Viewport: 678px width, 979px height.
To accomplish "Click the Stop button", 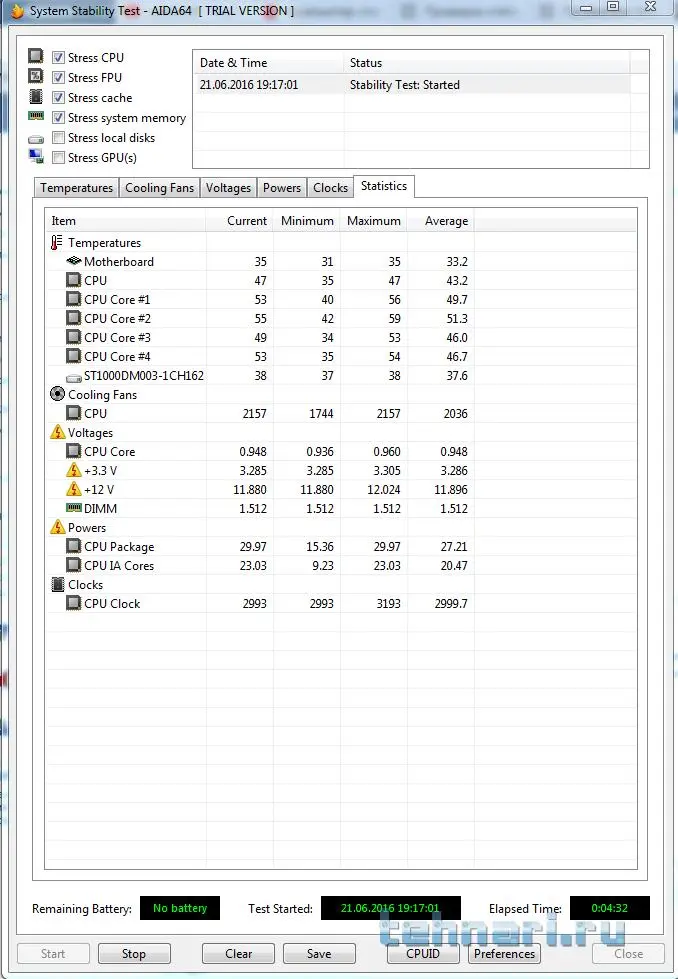I will click(x=134, y=953).
